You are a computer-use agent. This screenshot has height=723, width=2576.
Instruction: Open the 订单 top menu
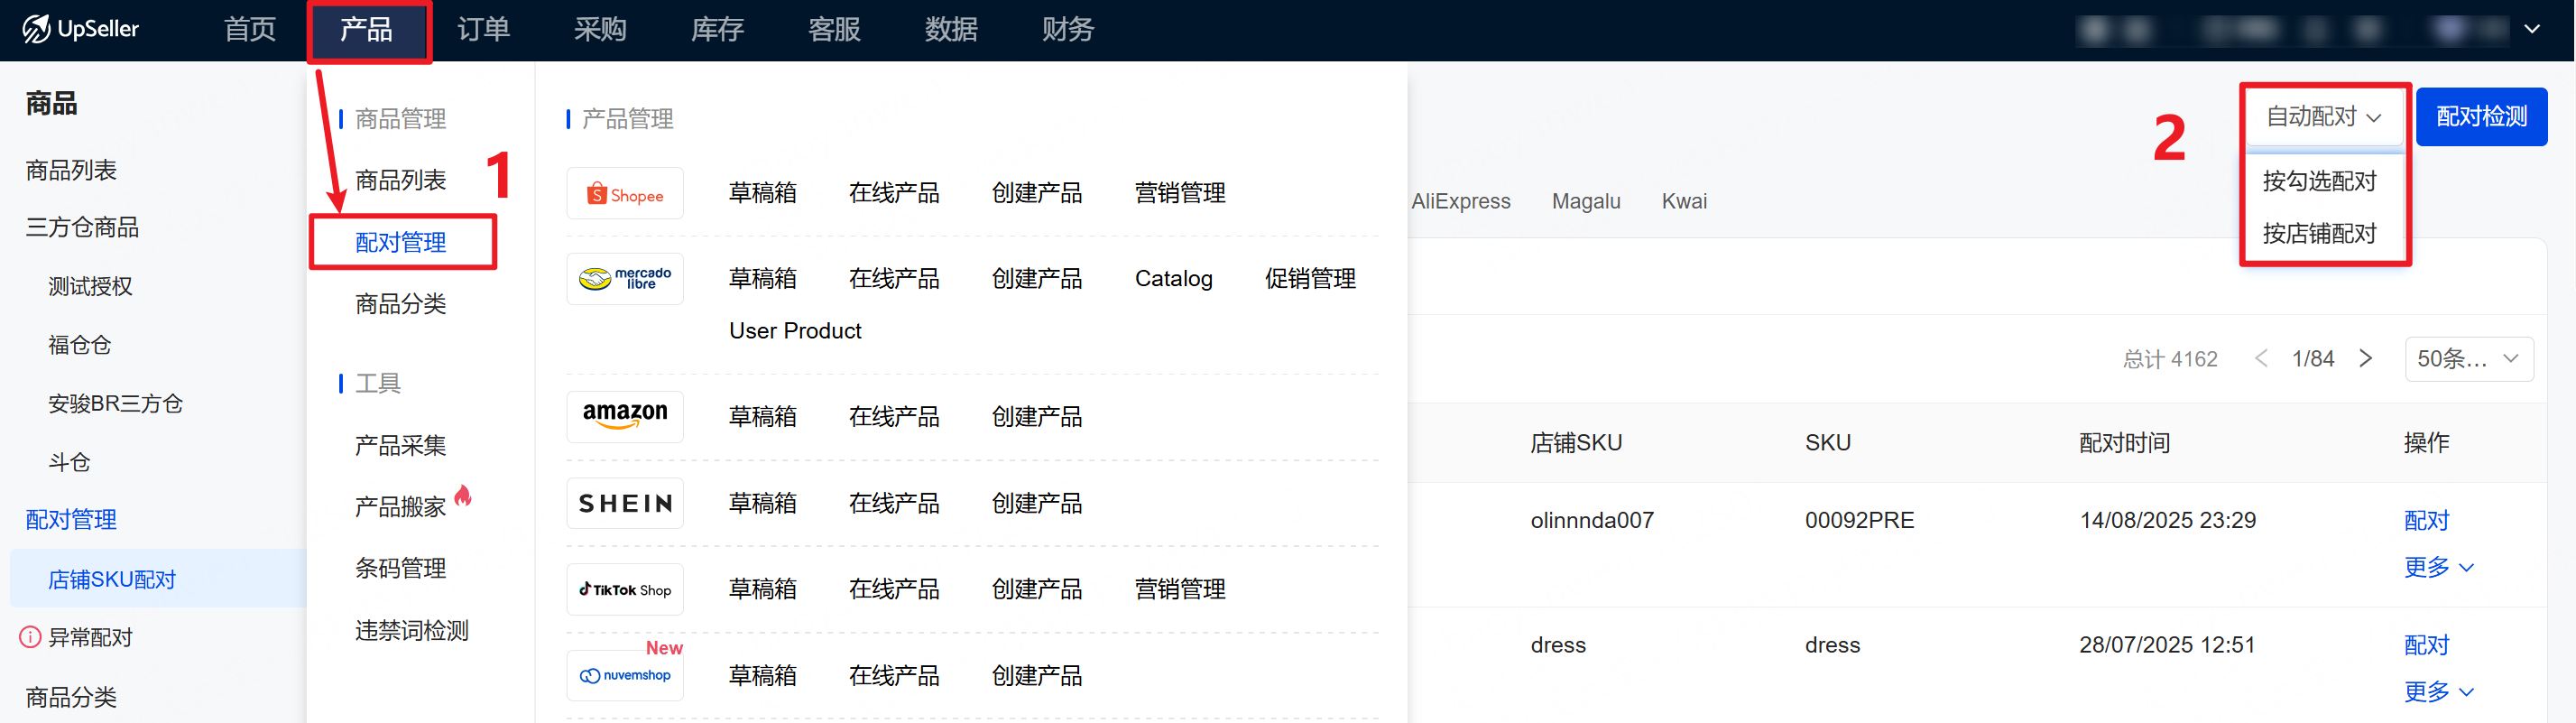483,29
